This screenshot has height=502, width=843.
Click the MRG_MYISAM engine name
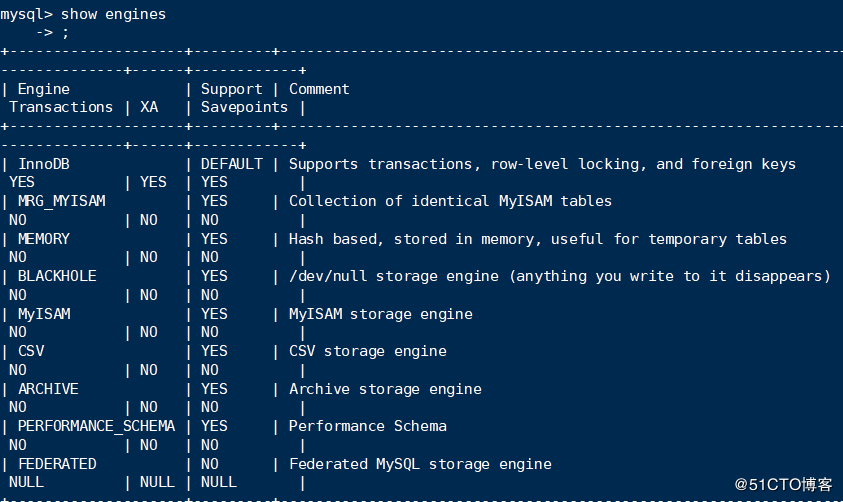pos(62,202)
